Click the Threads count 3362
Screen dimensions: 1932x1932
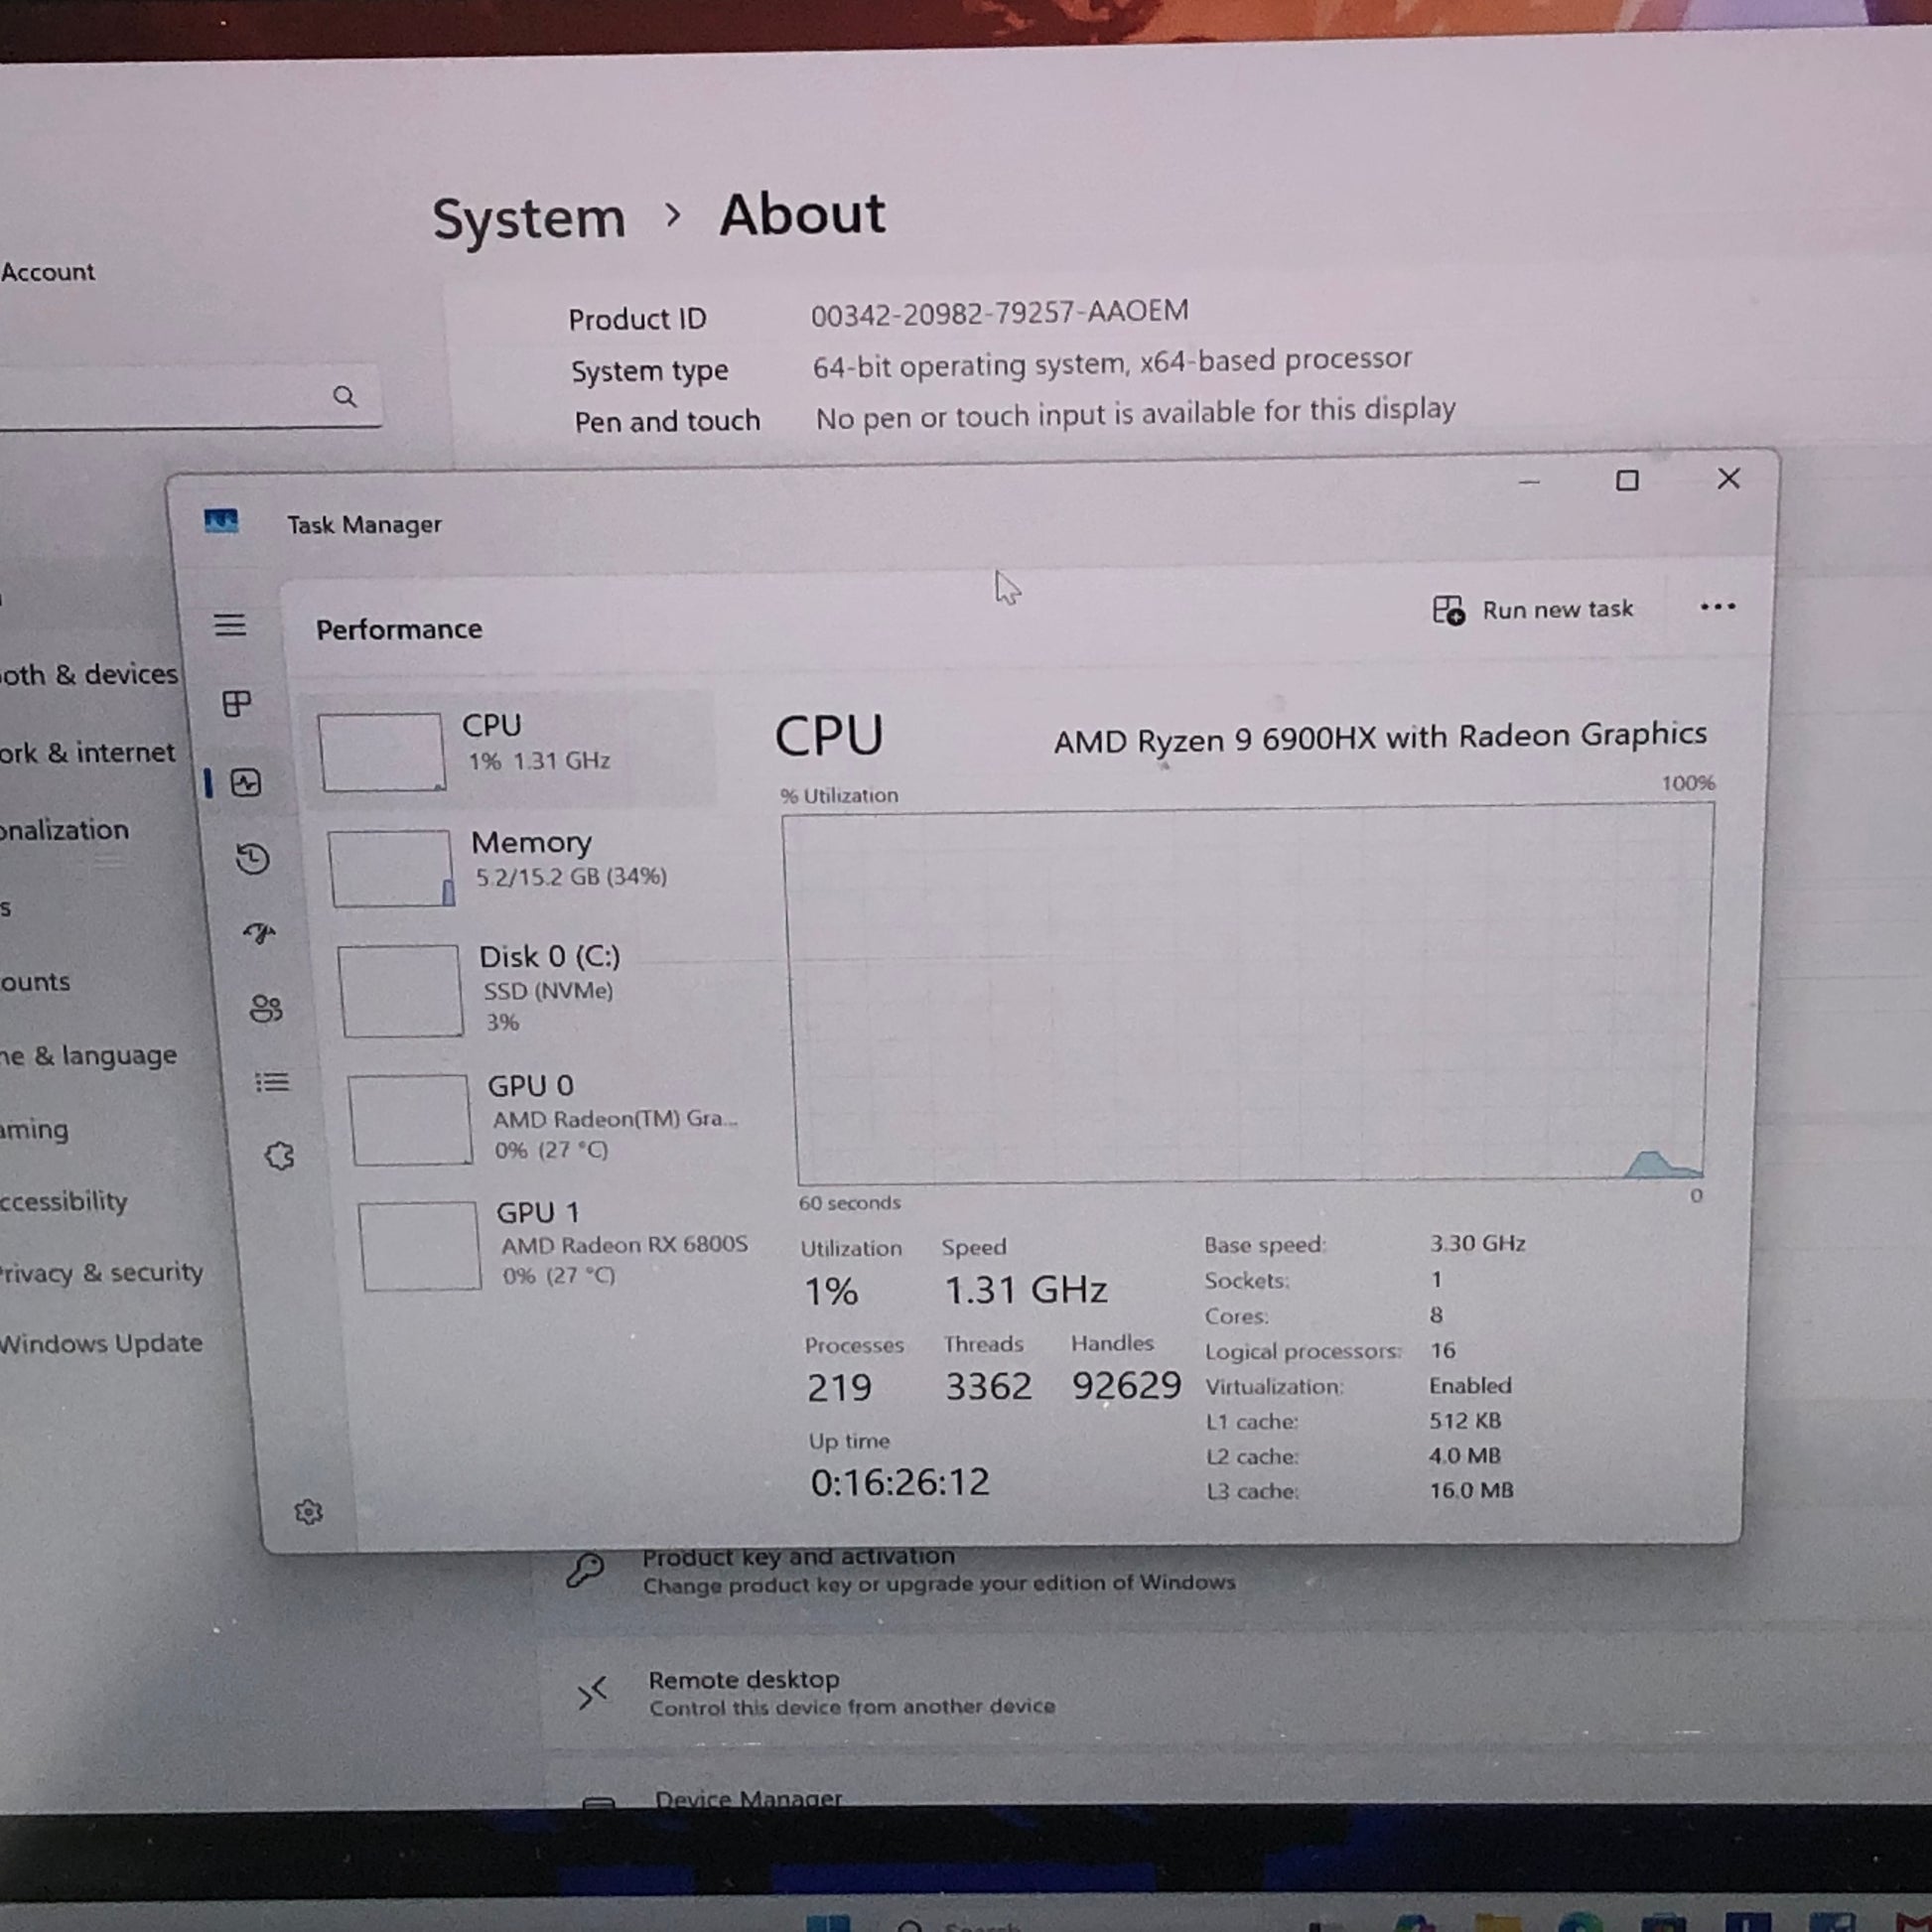pos(988,1387)
